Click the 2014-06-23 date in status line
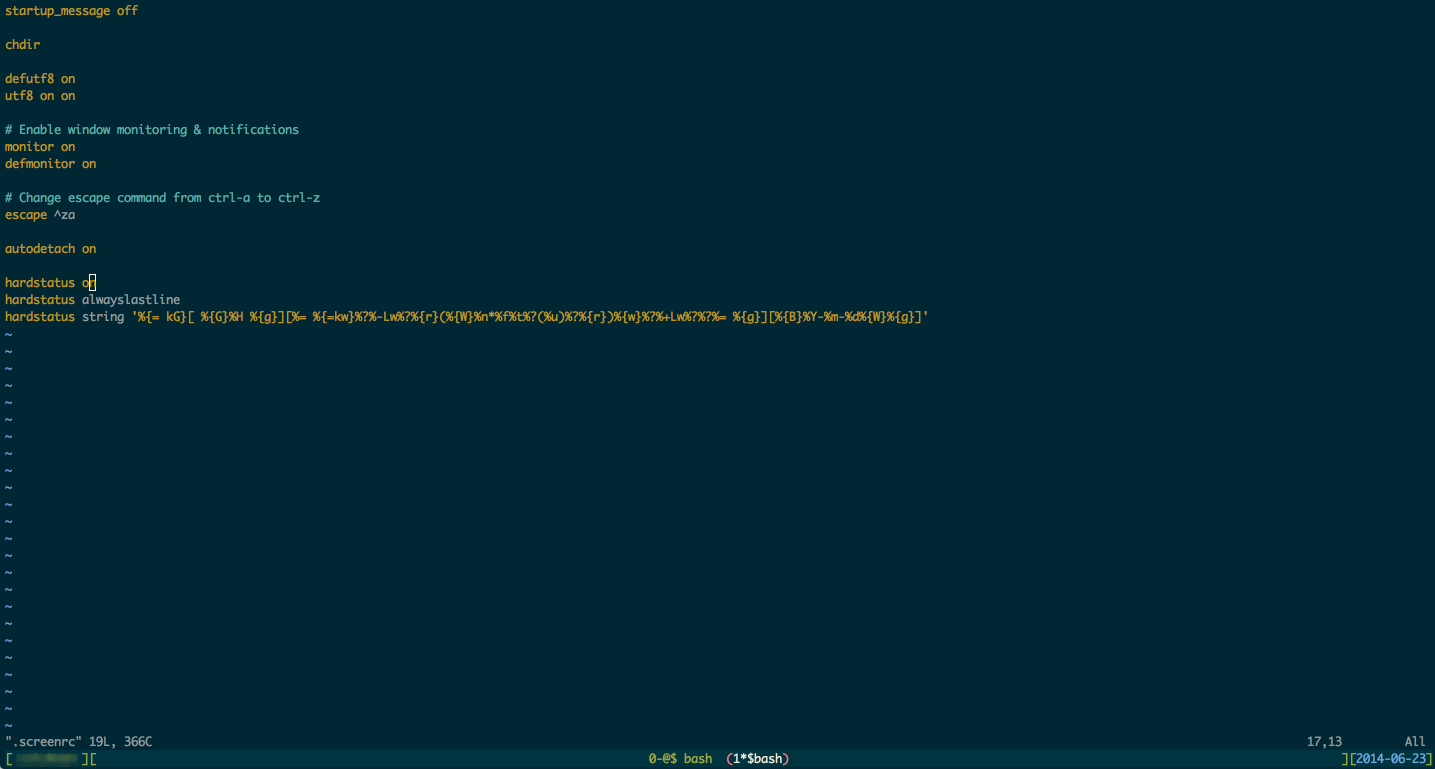Viewport: 1435px width, 769px height. (x=1391, y=759)
